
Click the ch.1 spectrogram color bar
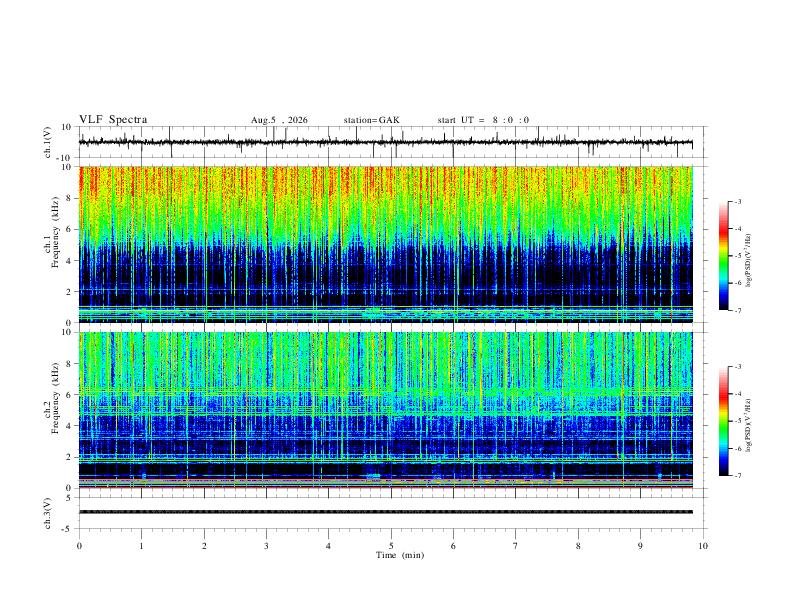[x=723, y=256]
